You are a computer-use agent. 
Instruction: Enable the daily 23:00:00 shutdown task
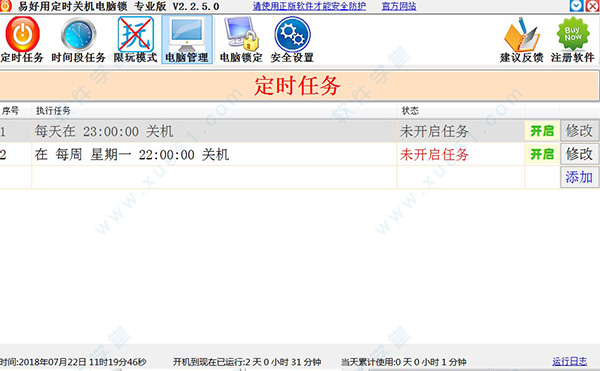[x=542, y=131]
